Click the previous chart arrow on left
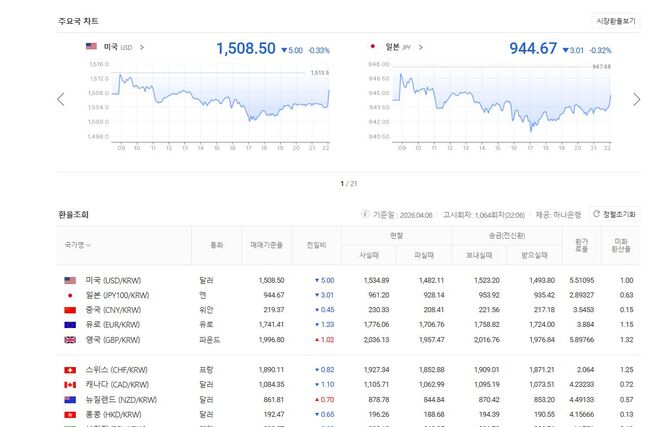This screenshot has height=427, width=650. pyautogui.click(x=61, y=99)
